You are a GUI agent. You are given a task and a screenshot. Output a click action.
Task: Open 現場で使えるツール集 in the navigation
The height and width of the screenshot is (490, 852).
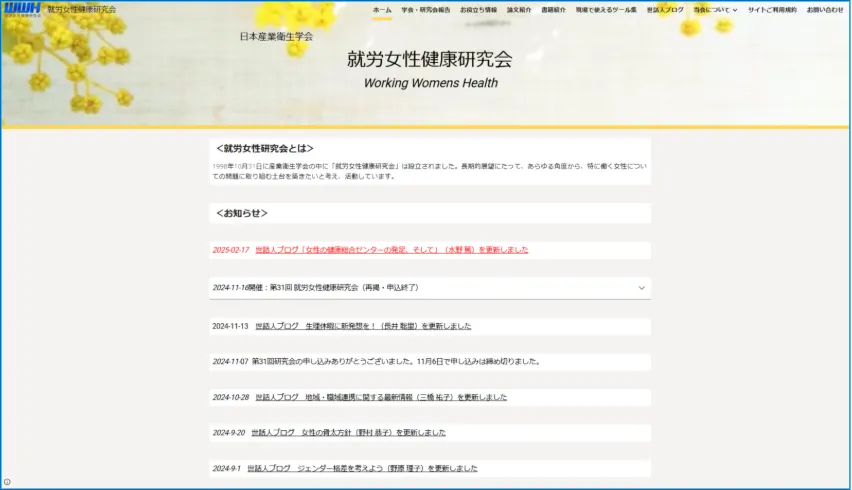[x=606, y=10]
